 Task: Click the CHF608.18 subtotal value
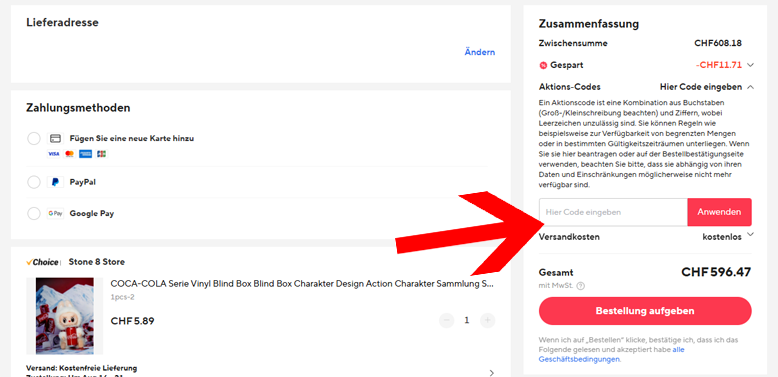718,43
